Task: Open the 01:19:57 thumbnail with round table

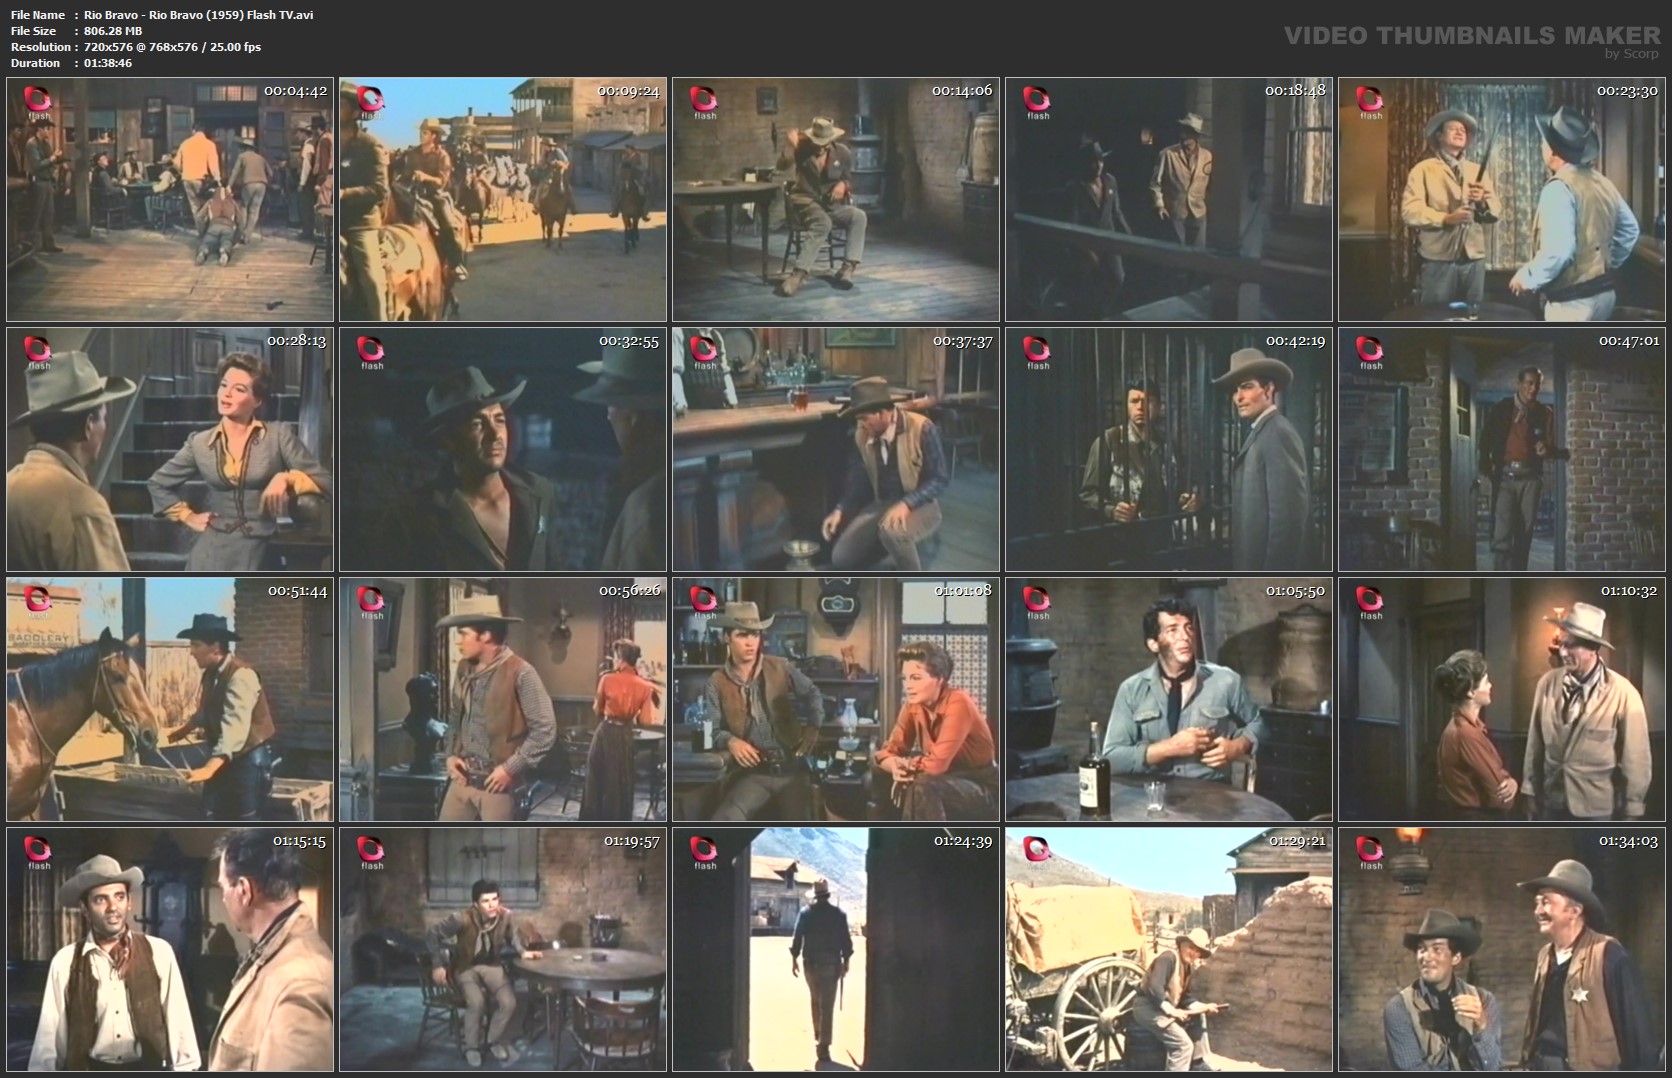Action: [x=503, y=950]
